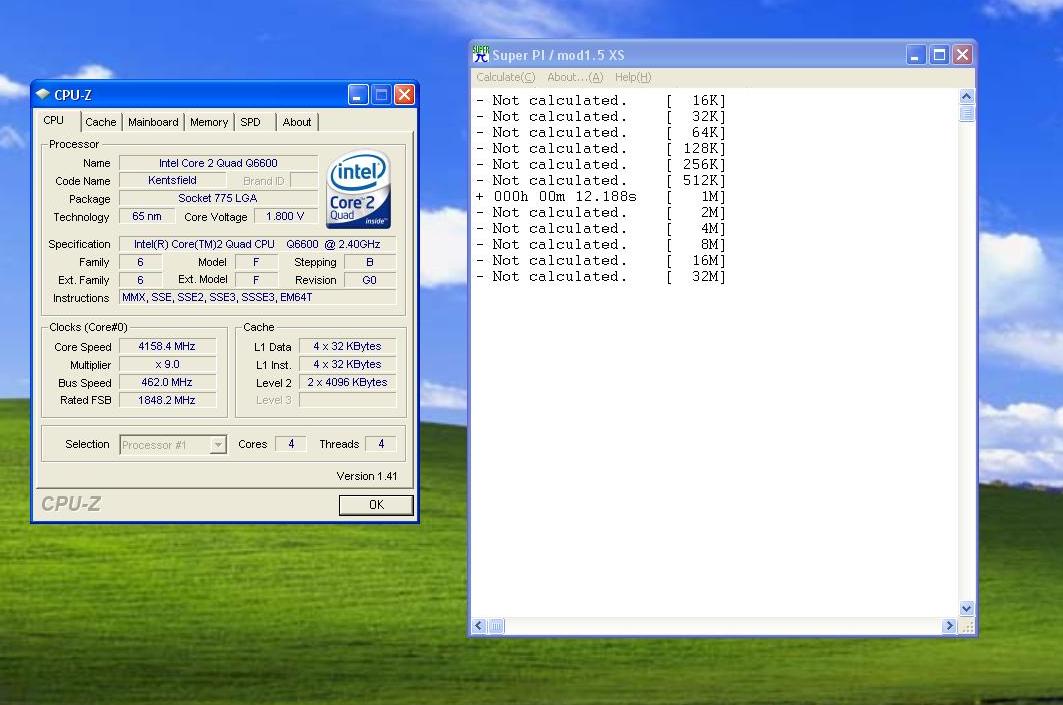Click the Specification field text

point(258,244)
